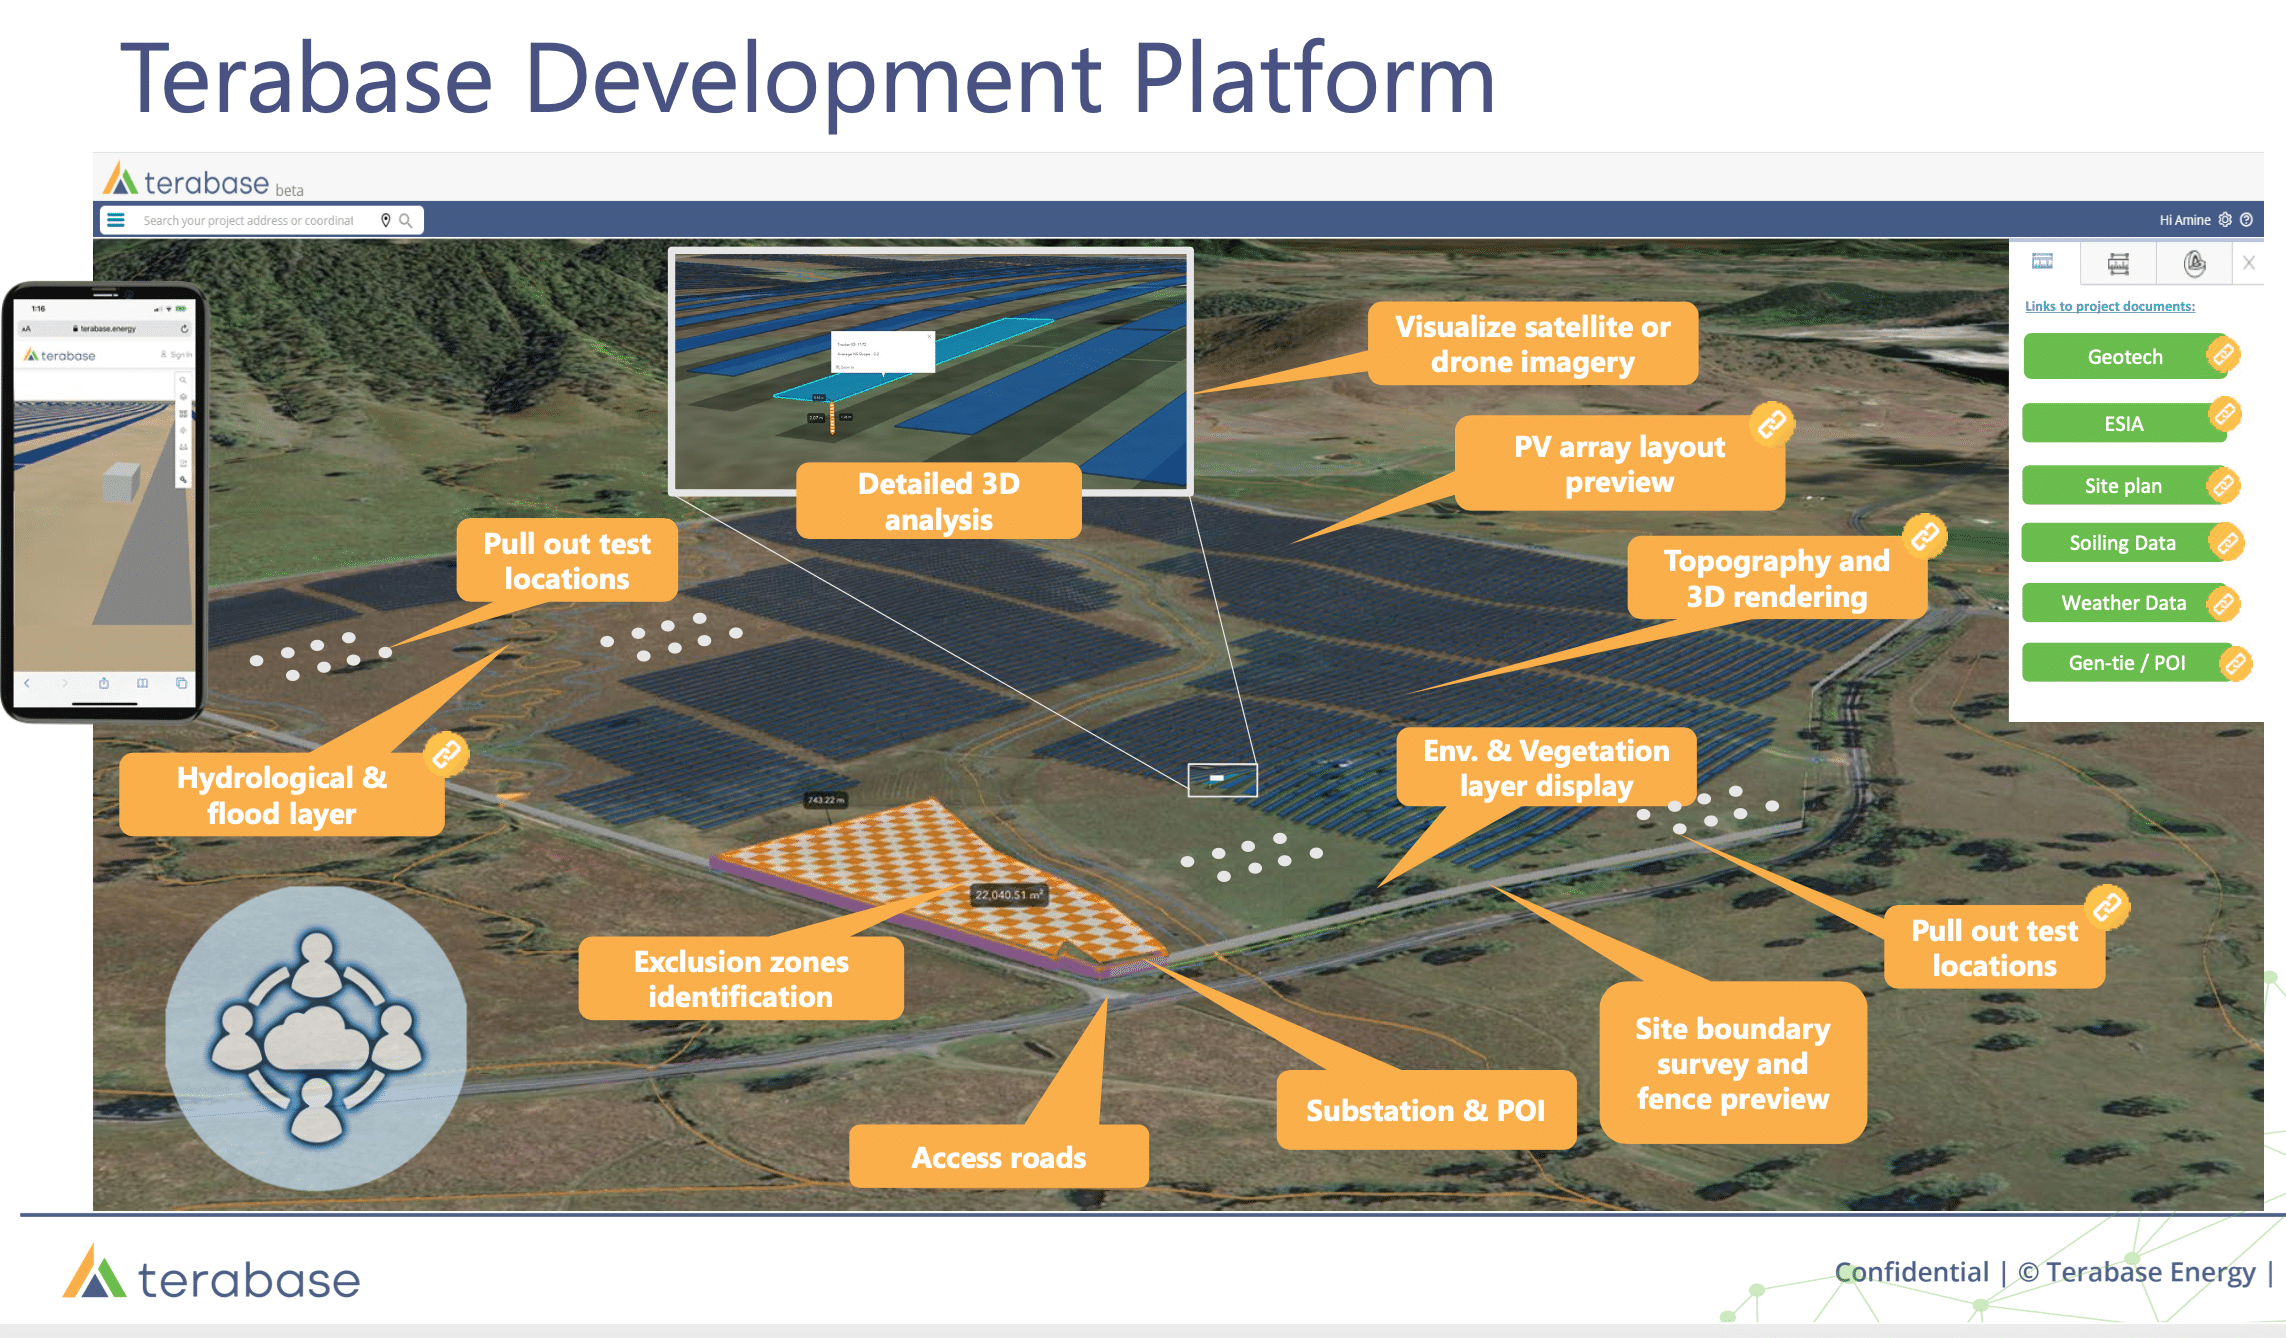The width and height of the screenshot is (2286, 1338).
Task: Switch to the first panel tab with the blue layout icon
Action: pyautogui.click(x=2043, y=262)
